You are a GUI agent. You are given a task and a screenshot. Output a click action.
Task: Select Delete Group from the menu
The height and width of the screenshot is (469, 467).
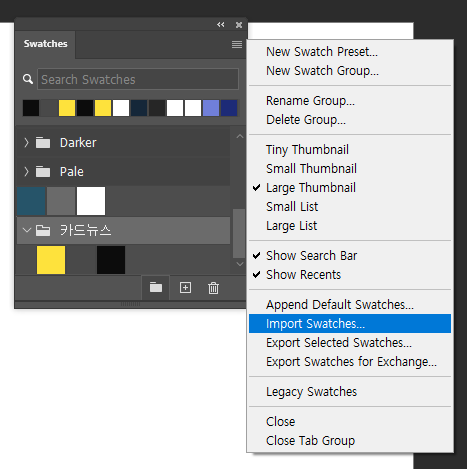[x=306, y=120]
